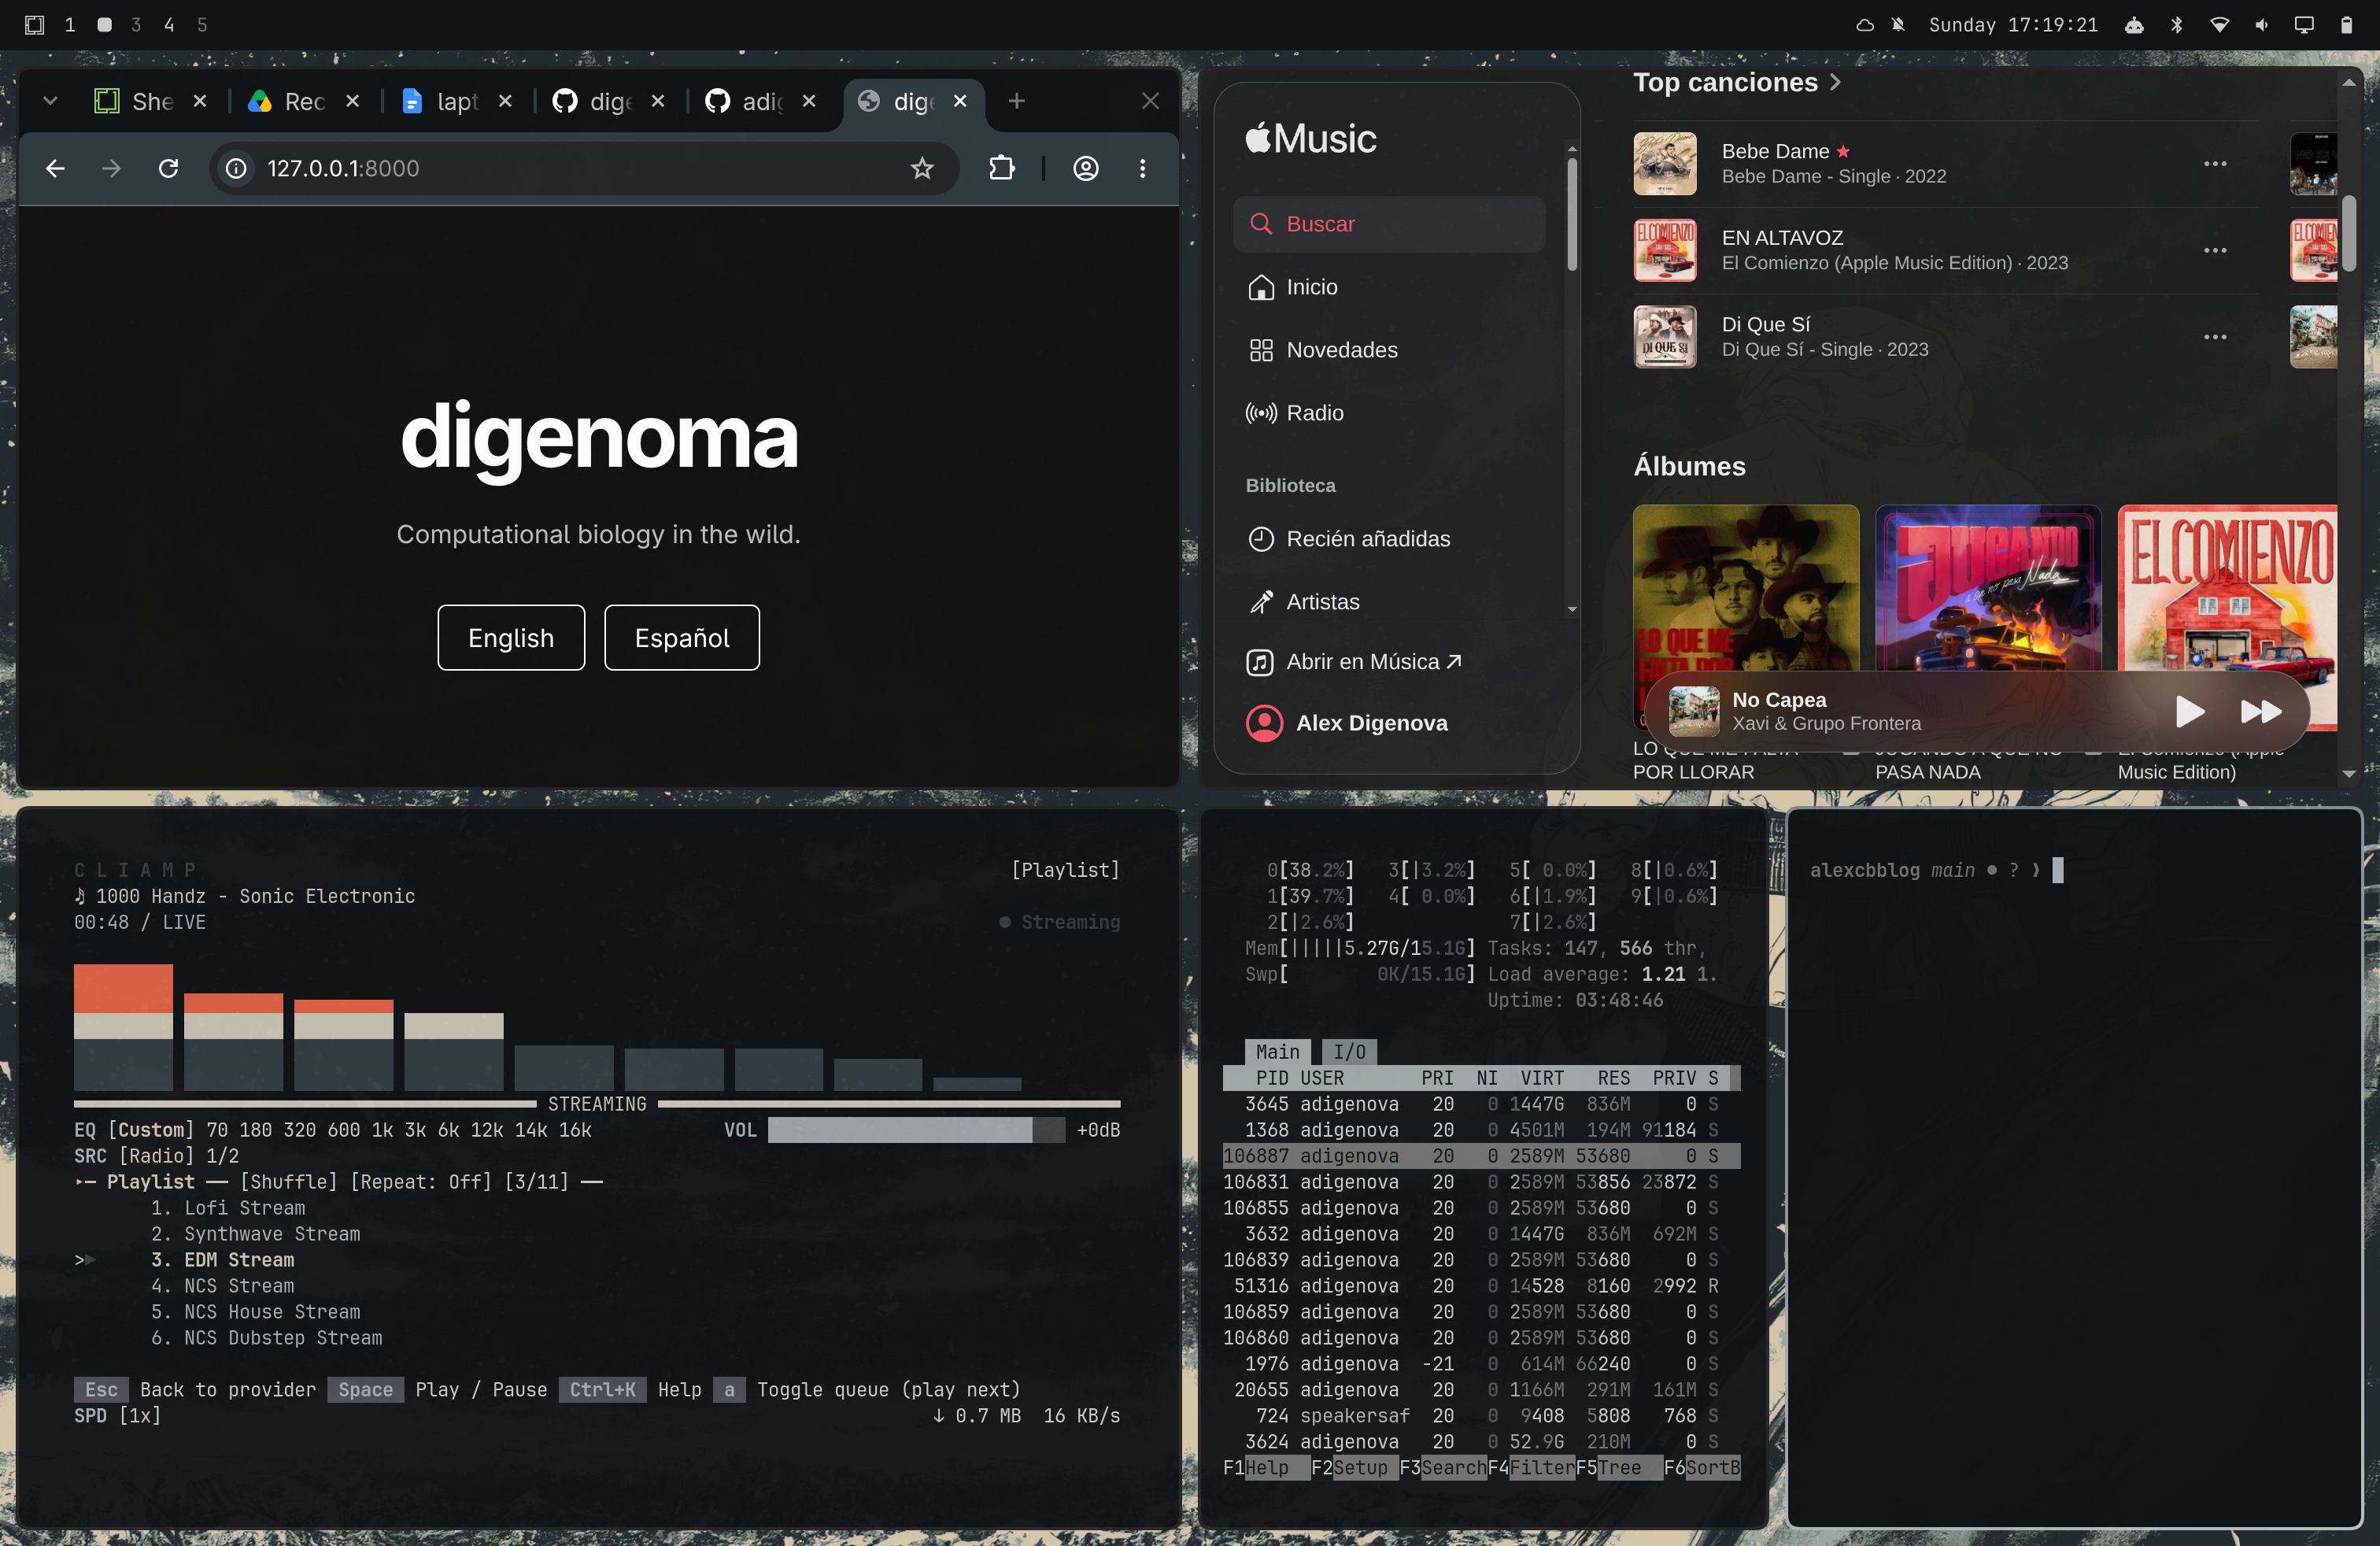Click Abrir en Música link

point(1355,662)
